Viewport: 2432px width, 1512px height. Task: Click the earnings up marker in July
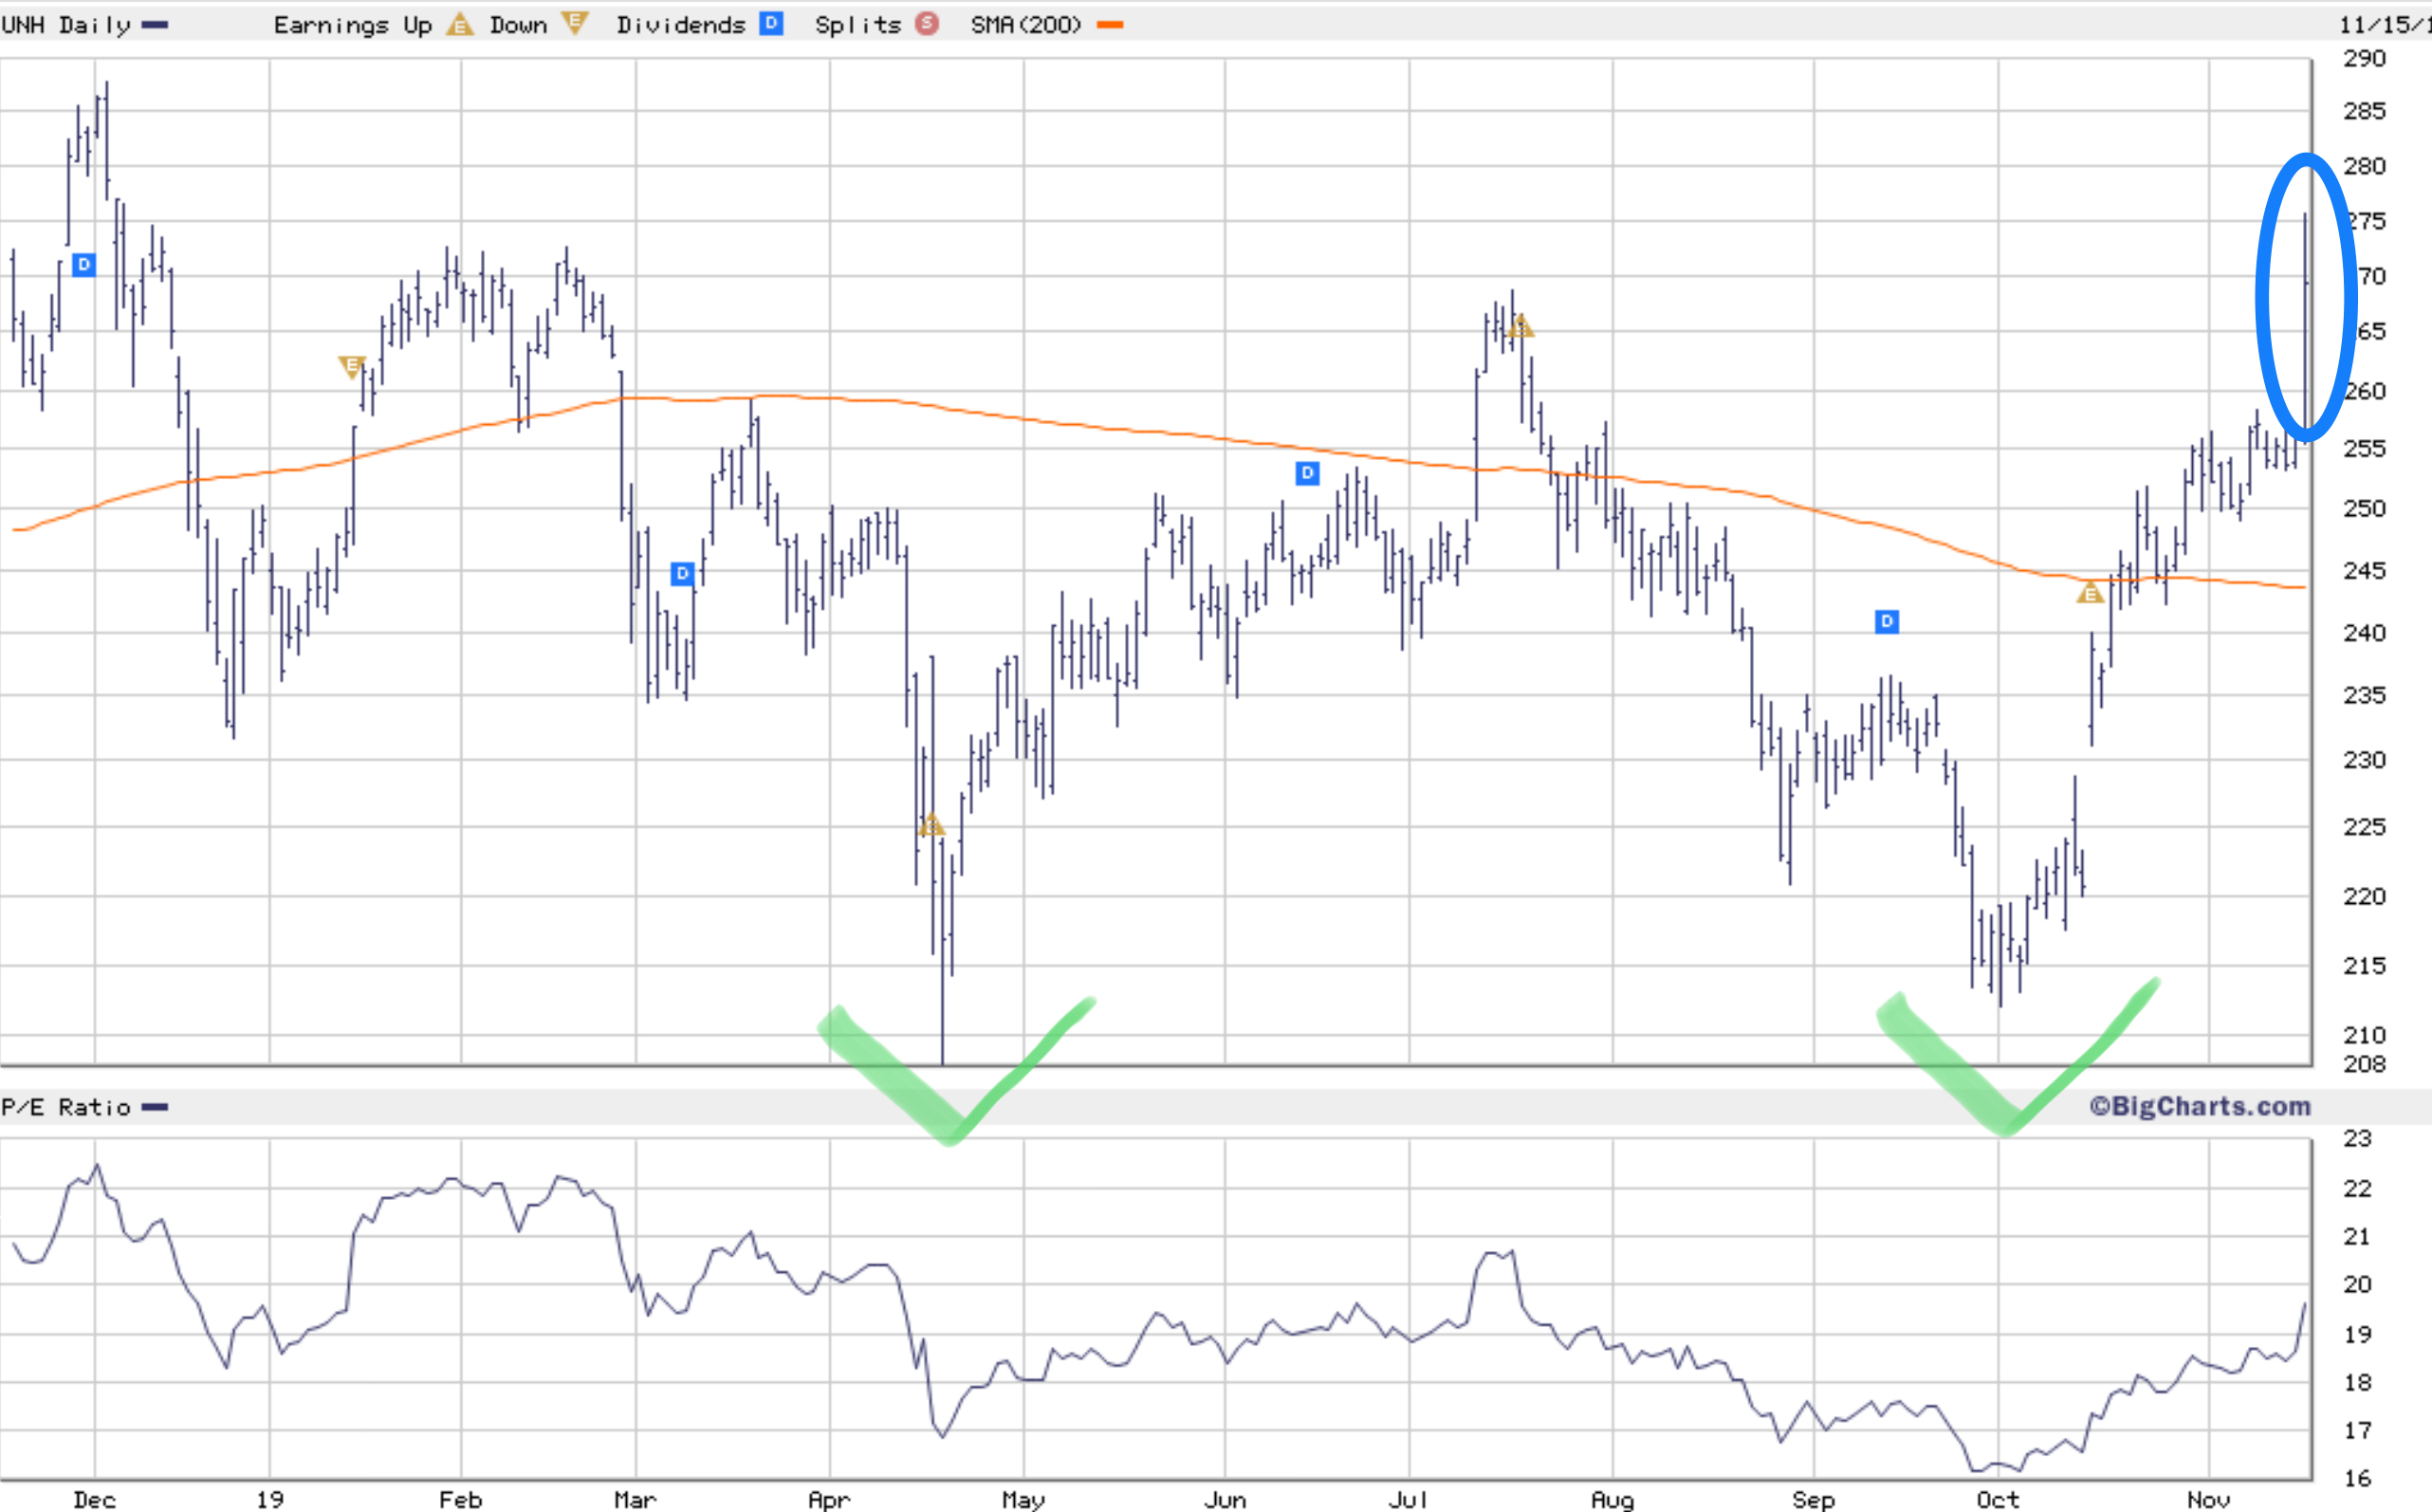pos(1520,326)
